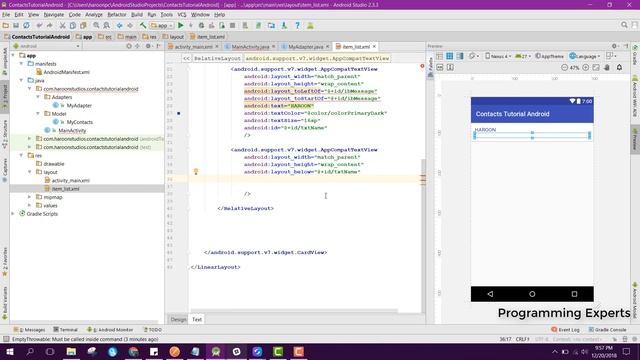640x360 pixels.
Task: Select Design plus Blueprint view mode
Action: (x=460, y=56)
